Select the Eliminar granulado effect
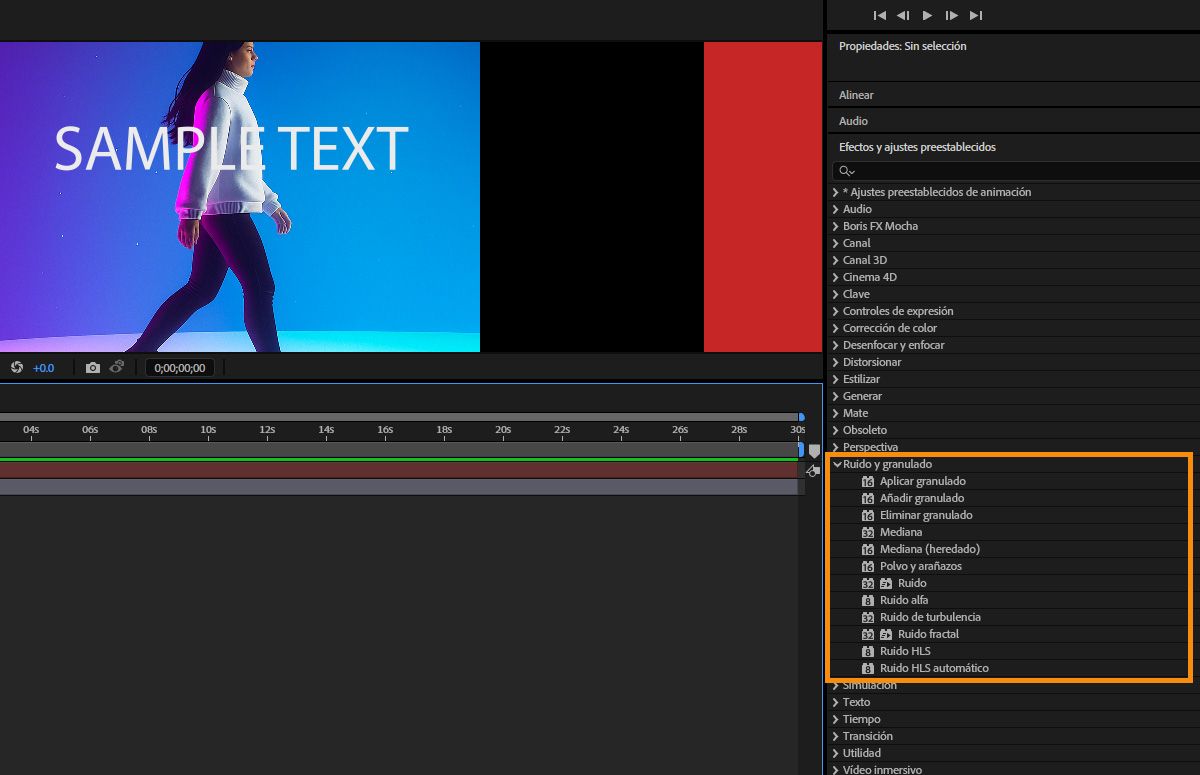The height and width of the screenshot is (775, 1200). point(925,515)
